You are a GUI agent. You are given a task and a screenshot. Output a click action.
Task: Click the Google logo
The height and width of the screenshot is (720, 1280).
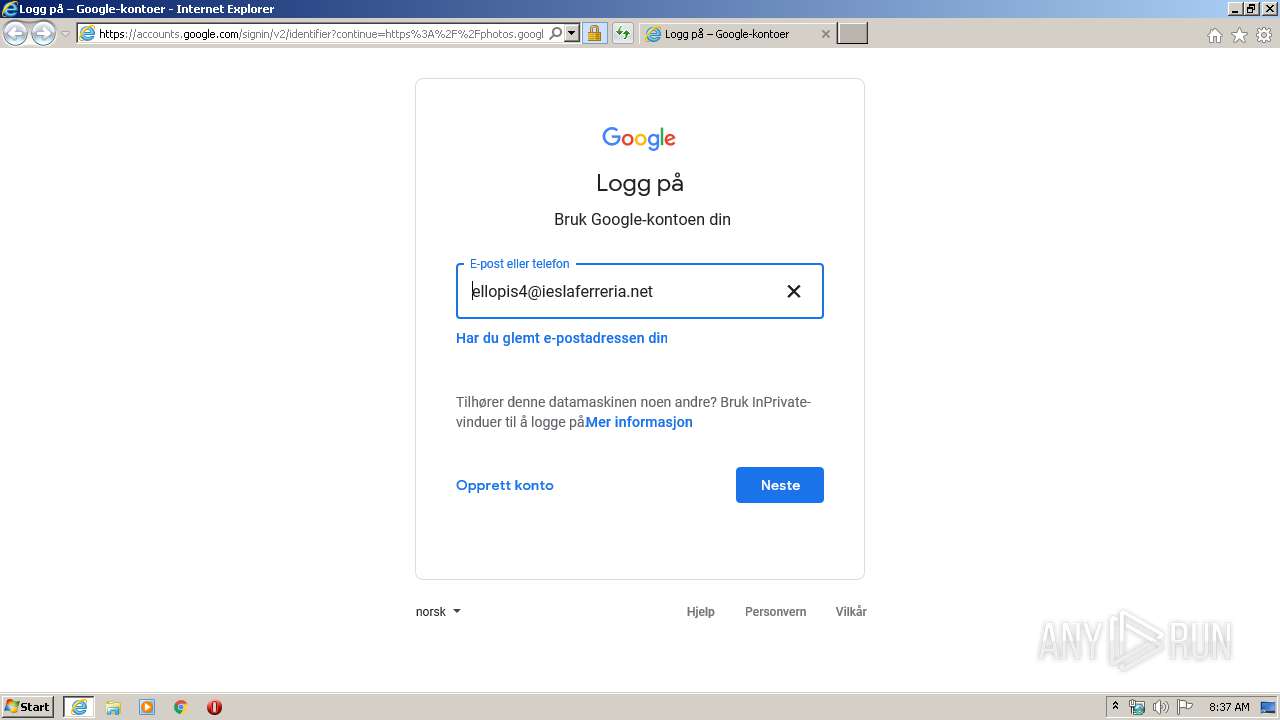click(x=639, y=138)
